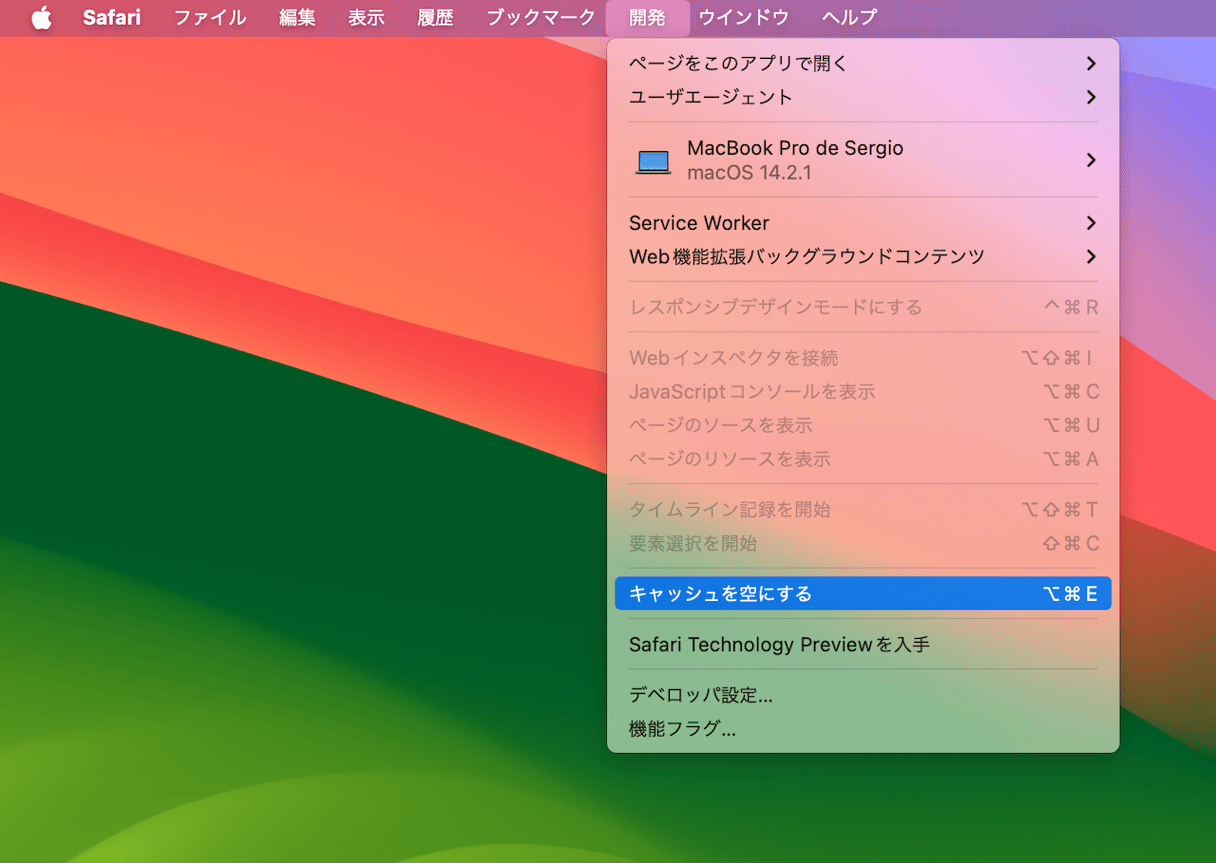Open 機能フラグ… option
The width and height of the screenshot is (1216, 863).
[x=682, y=729]
